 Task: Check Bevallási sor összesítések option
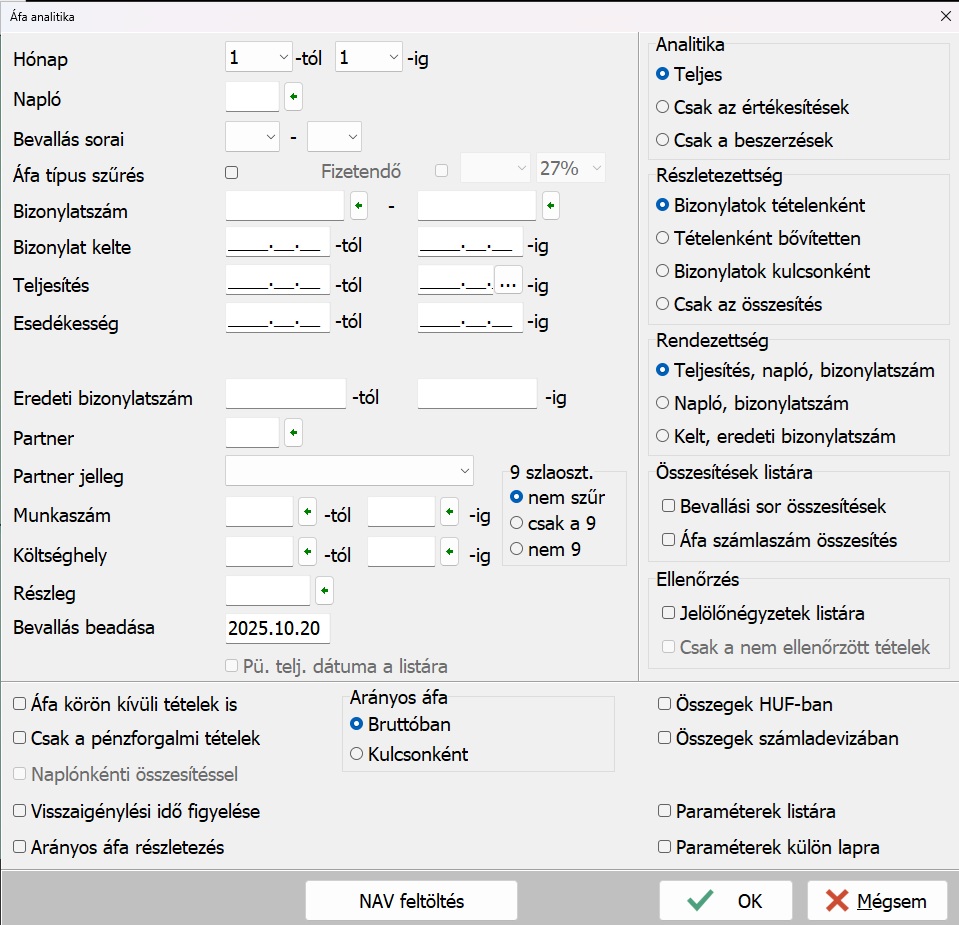pos(668,507)
